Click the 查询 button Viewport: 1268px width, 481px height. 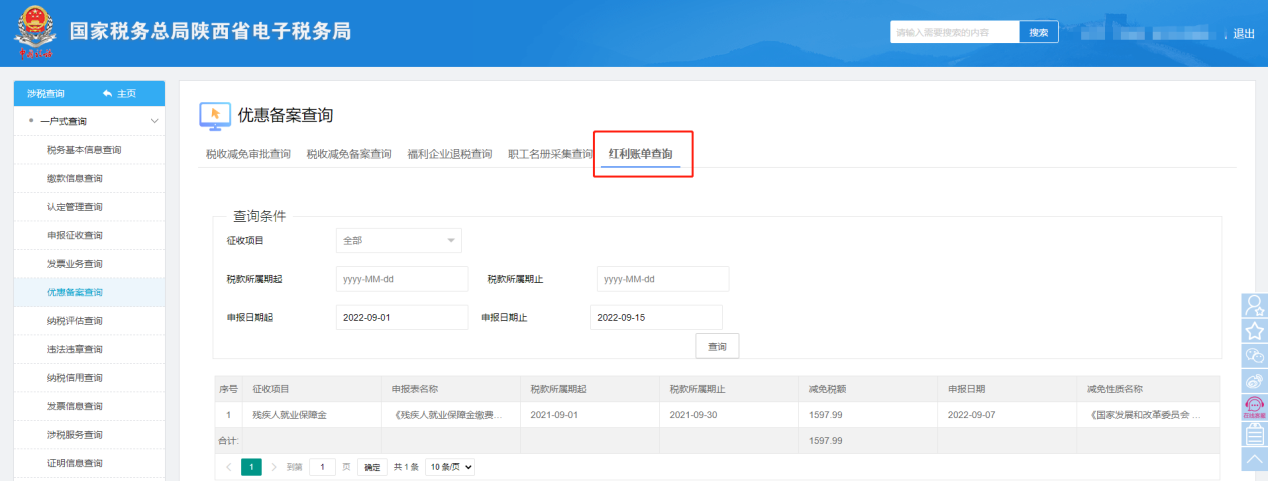pyautogui.click(x=717, y=346)
